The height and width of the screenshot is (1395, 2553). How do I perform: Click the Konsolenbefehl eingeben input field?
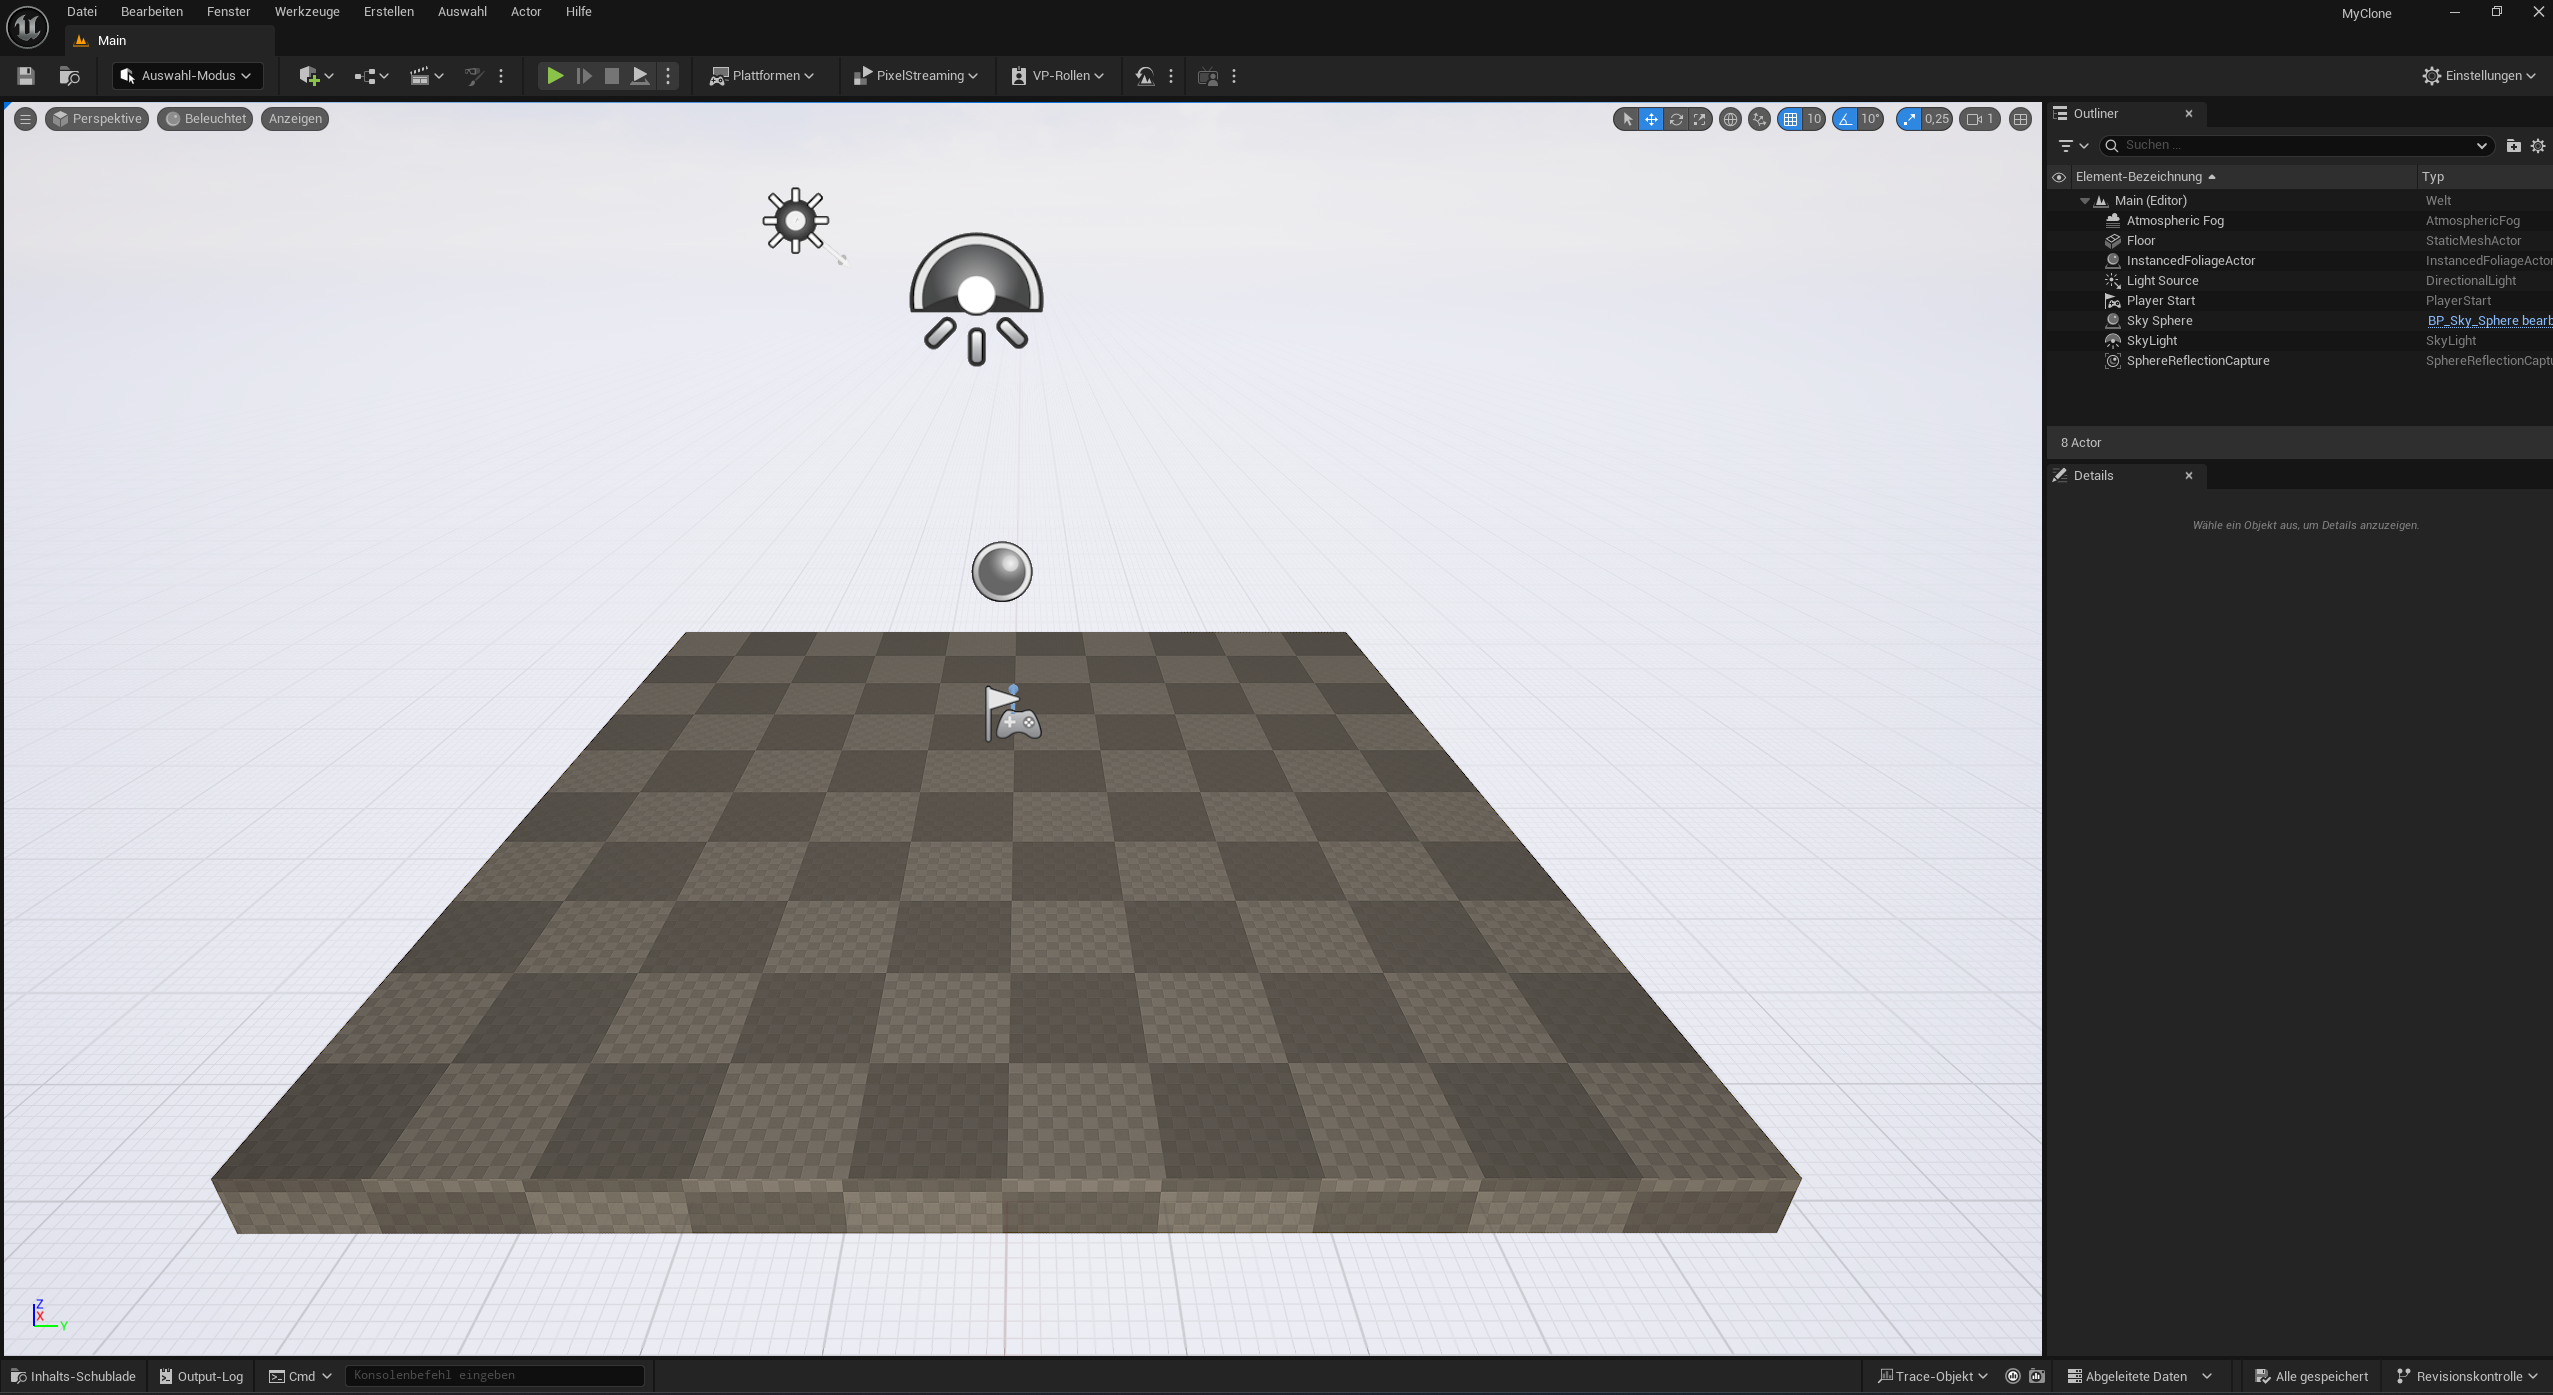click(494, 1376)
